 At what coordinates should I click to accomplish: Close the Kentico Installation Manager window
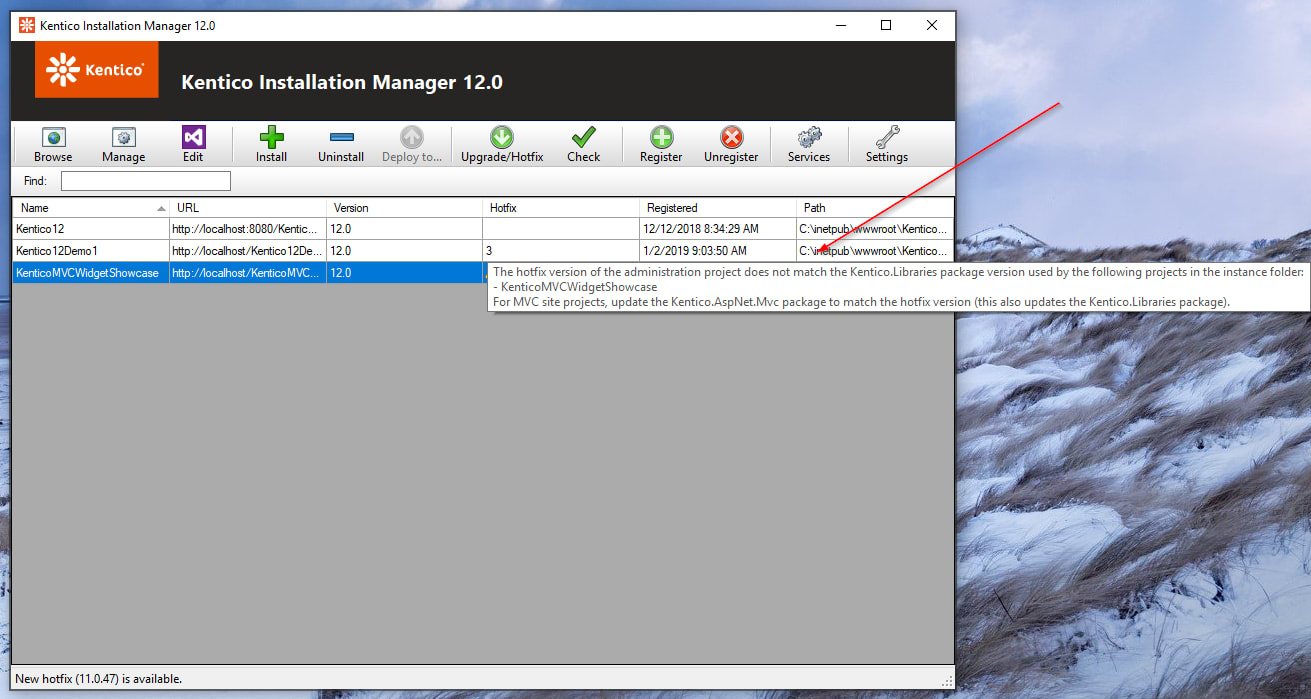point(932,25)
